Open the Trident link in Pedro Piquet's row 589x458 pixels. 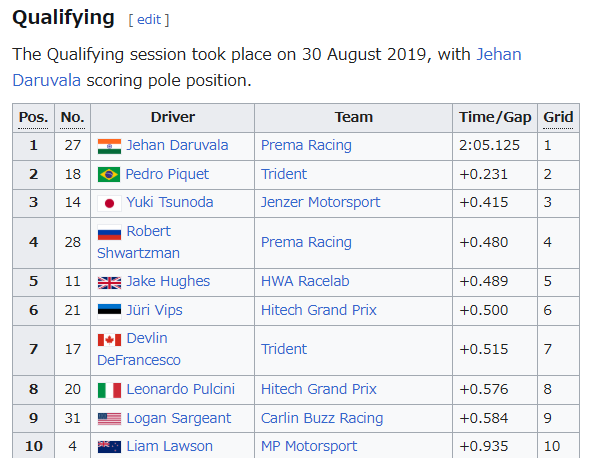pyautogui.click(x=284, y=174)
